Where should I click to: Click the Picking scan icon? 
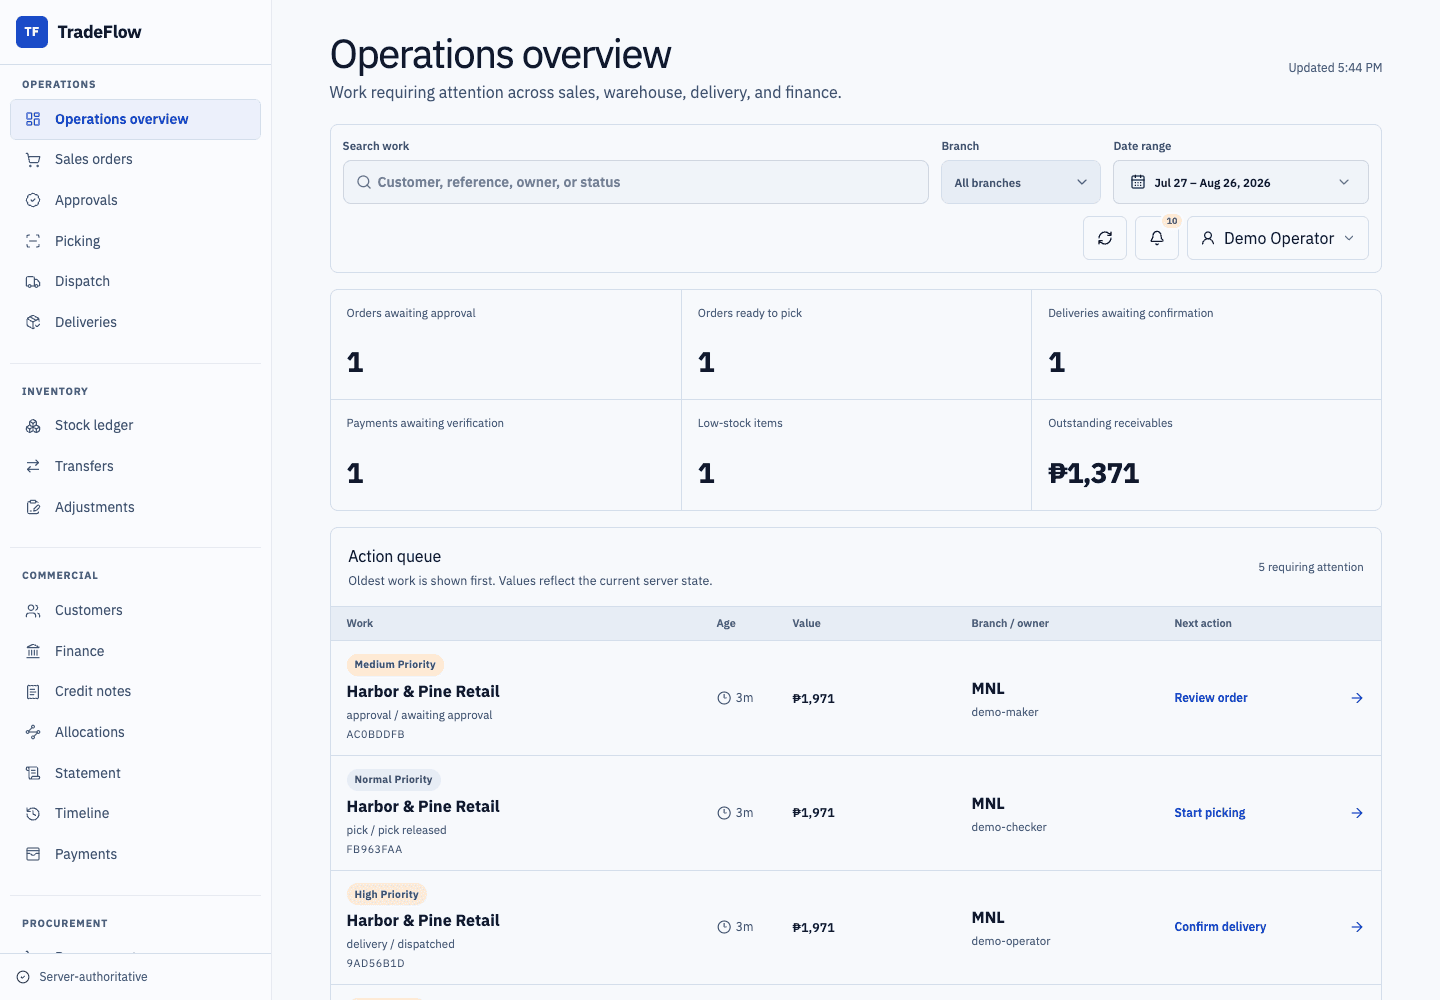click(x=33, y=241)
